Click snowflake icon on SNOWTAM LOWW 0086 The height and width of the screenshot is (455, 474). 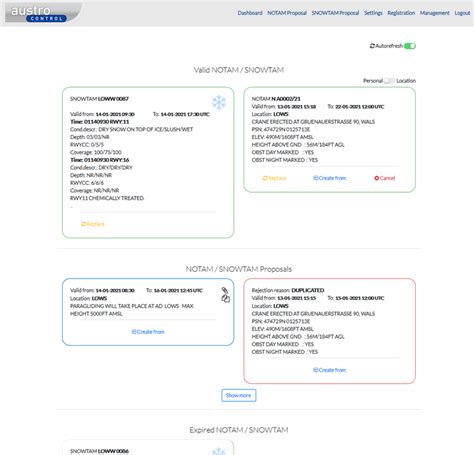[219, 451]
